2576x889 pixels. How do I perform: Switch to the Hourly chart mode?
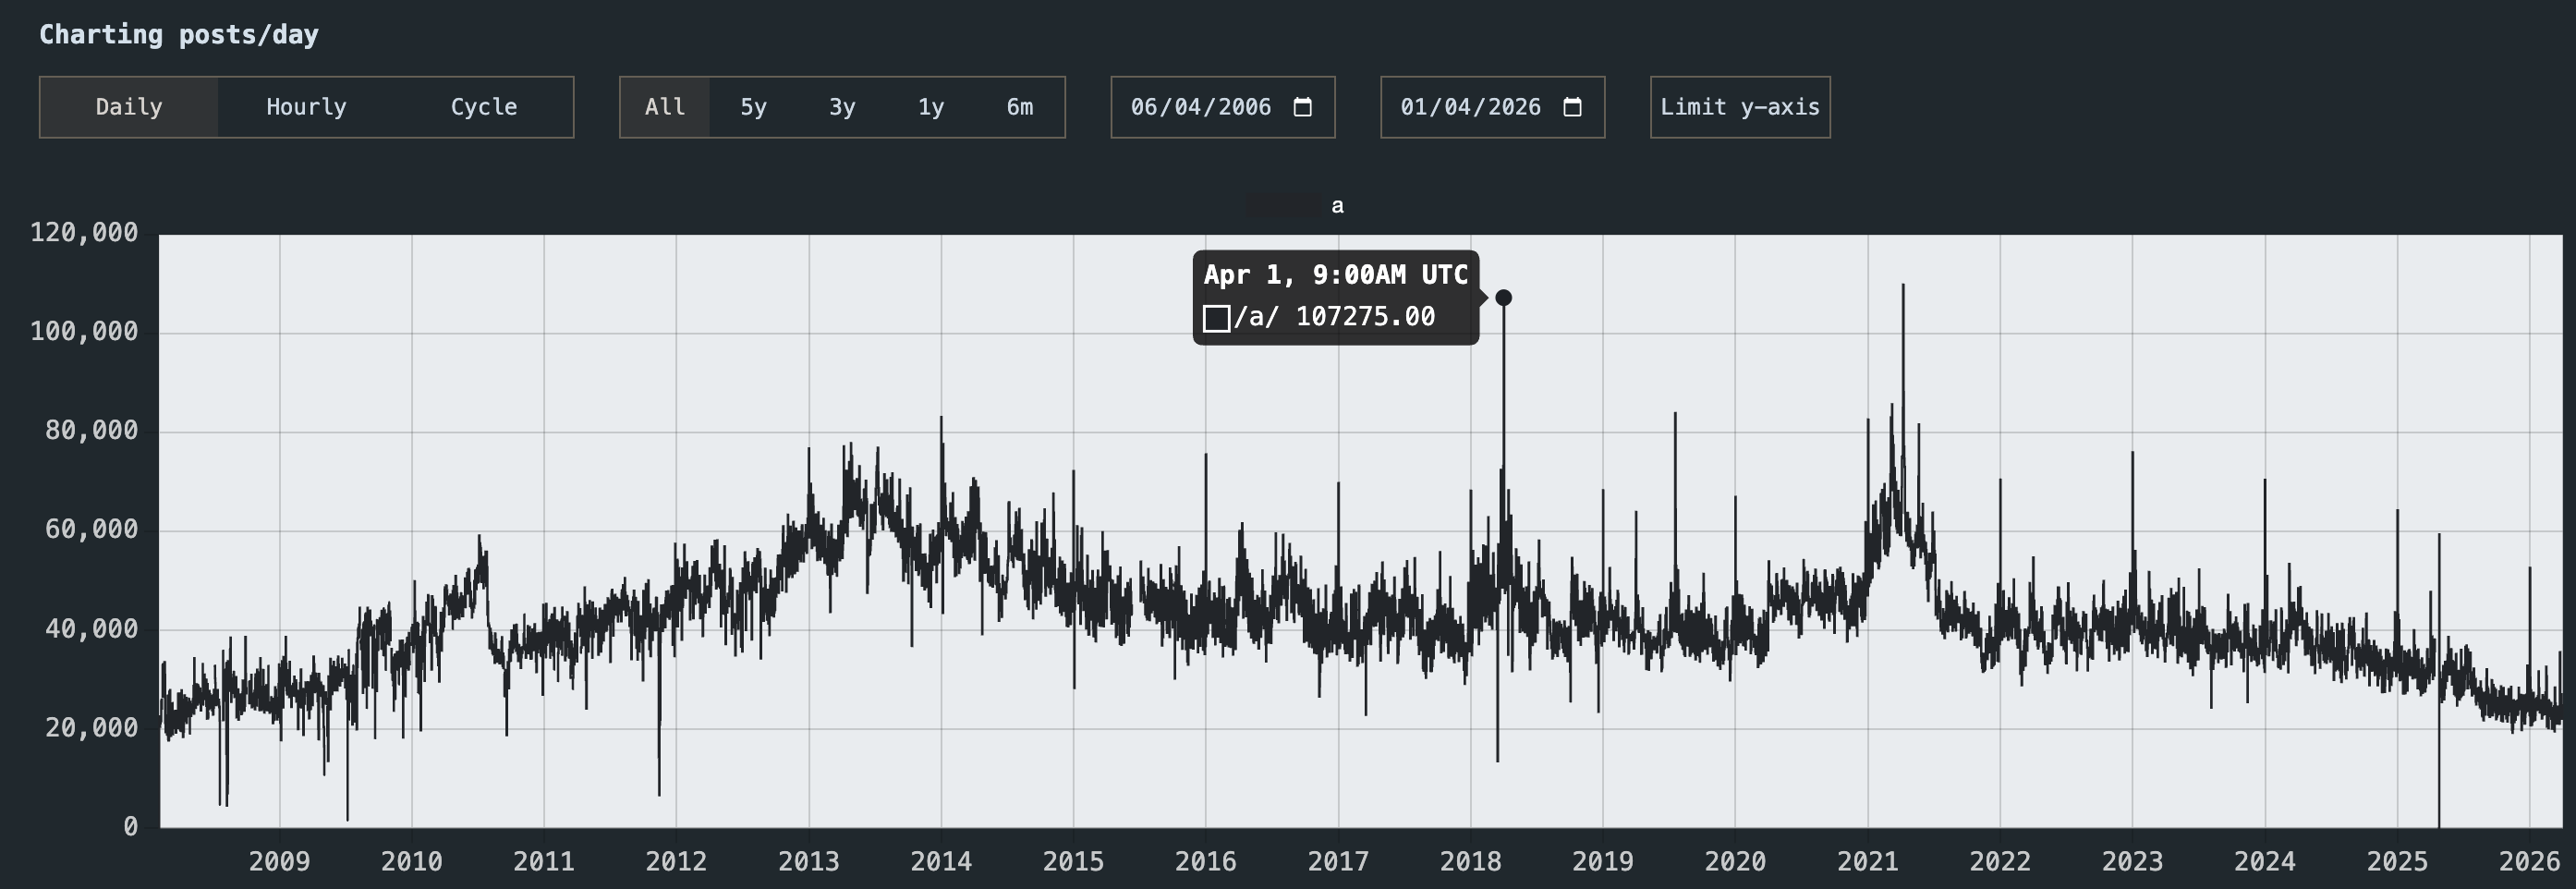[306, 107]
